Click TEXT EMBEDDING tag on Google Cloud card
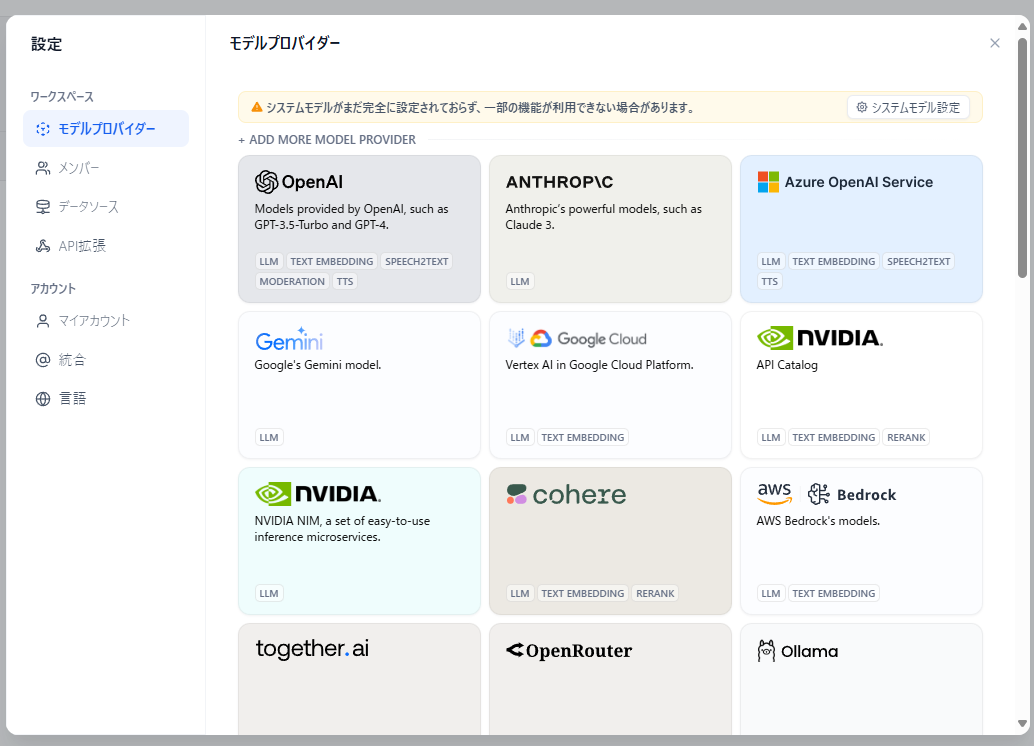Screen dimensions: 1034x746 point(582,437)
